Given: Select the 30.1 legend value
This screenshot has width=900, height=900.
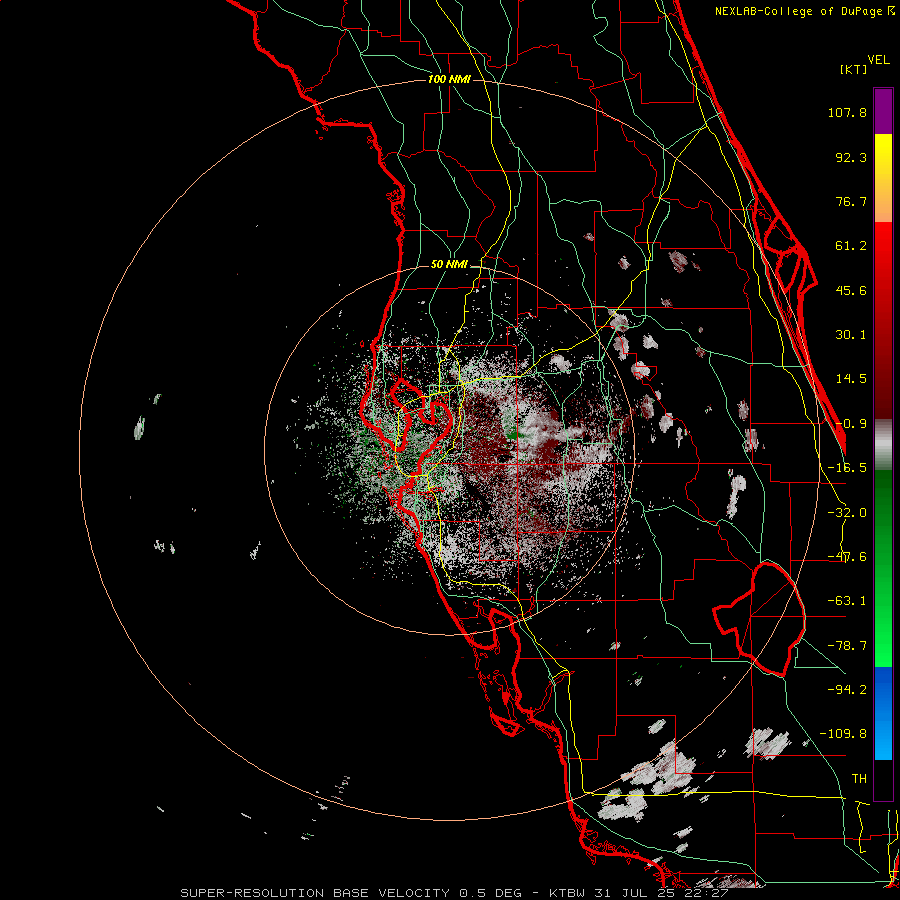Looking at the screenshot, I should (x=851, y=335).
